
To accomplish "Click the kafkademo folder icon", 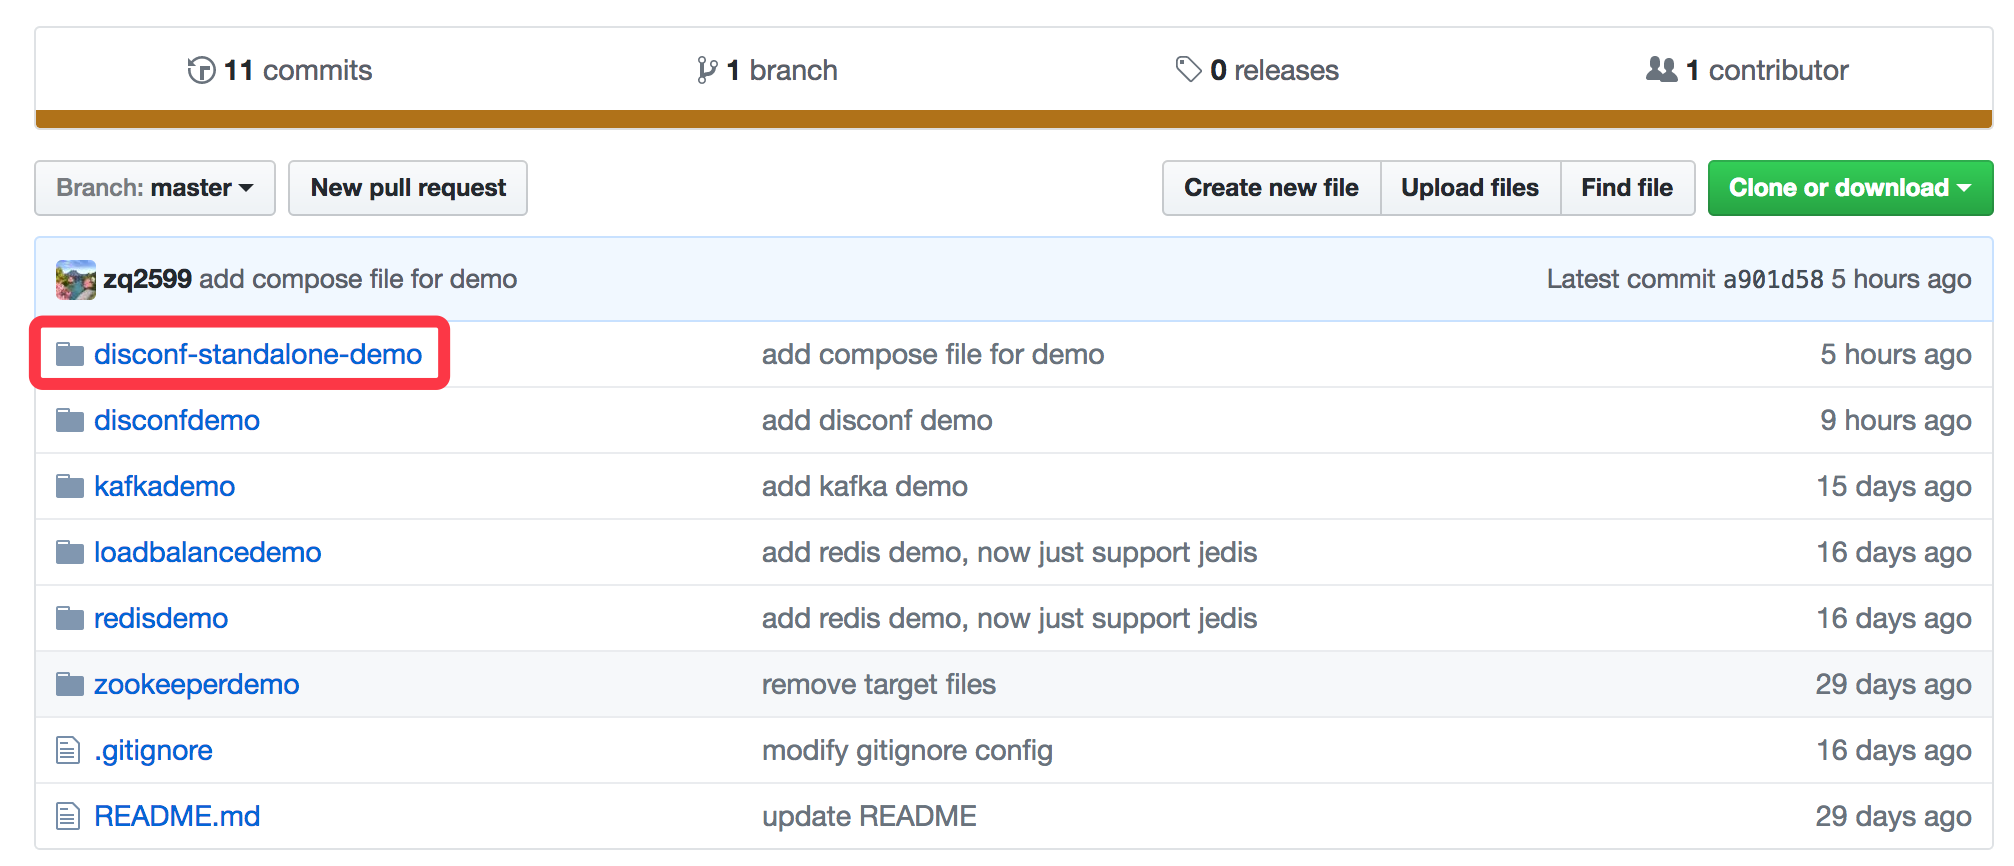I will pos(70,487).
